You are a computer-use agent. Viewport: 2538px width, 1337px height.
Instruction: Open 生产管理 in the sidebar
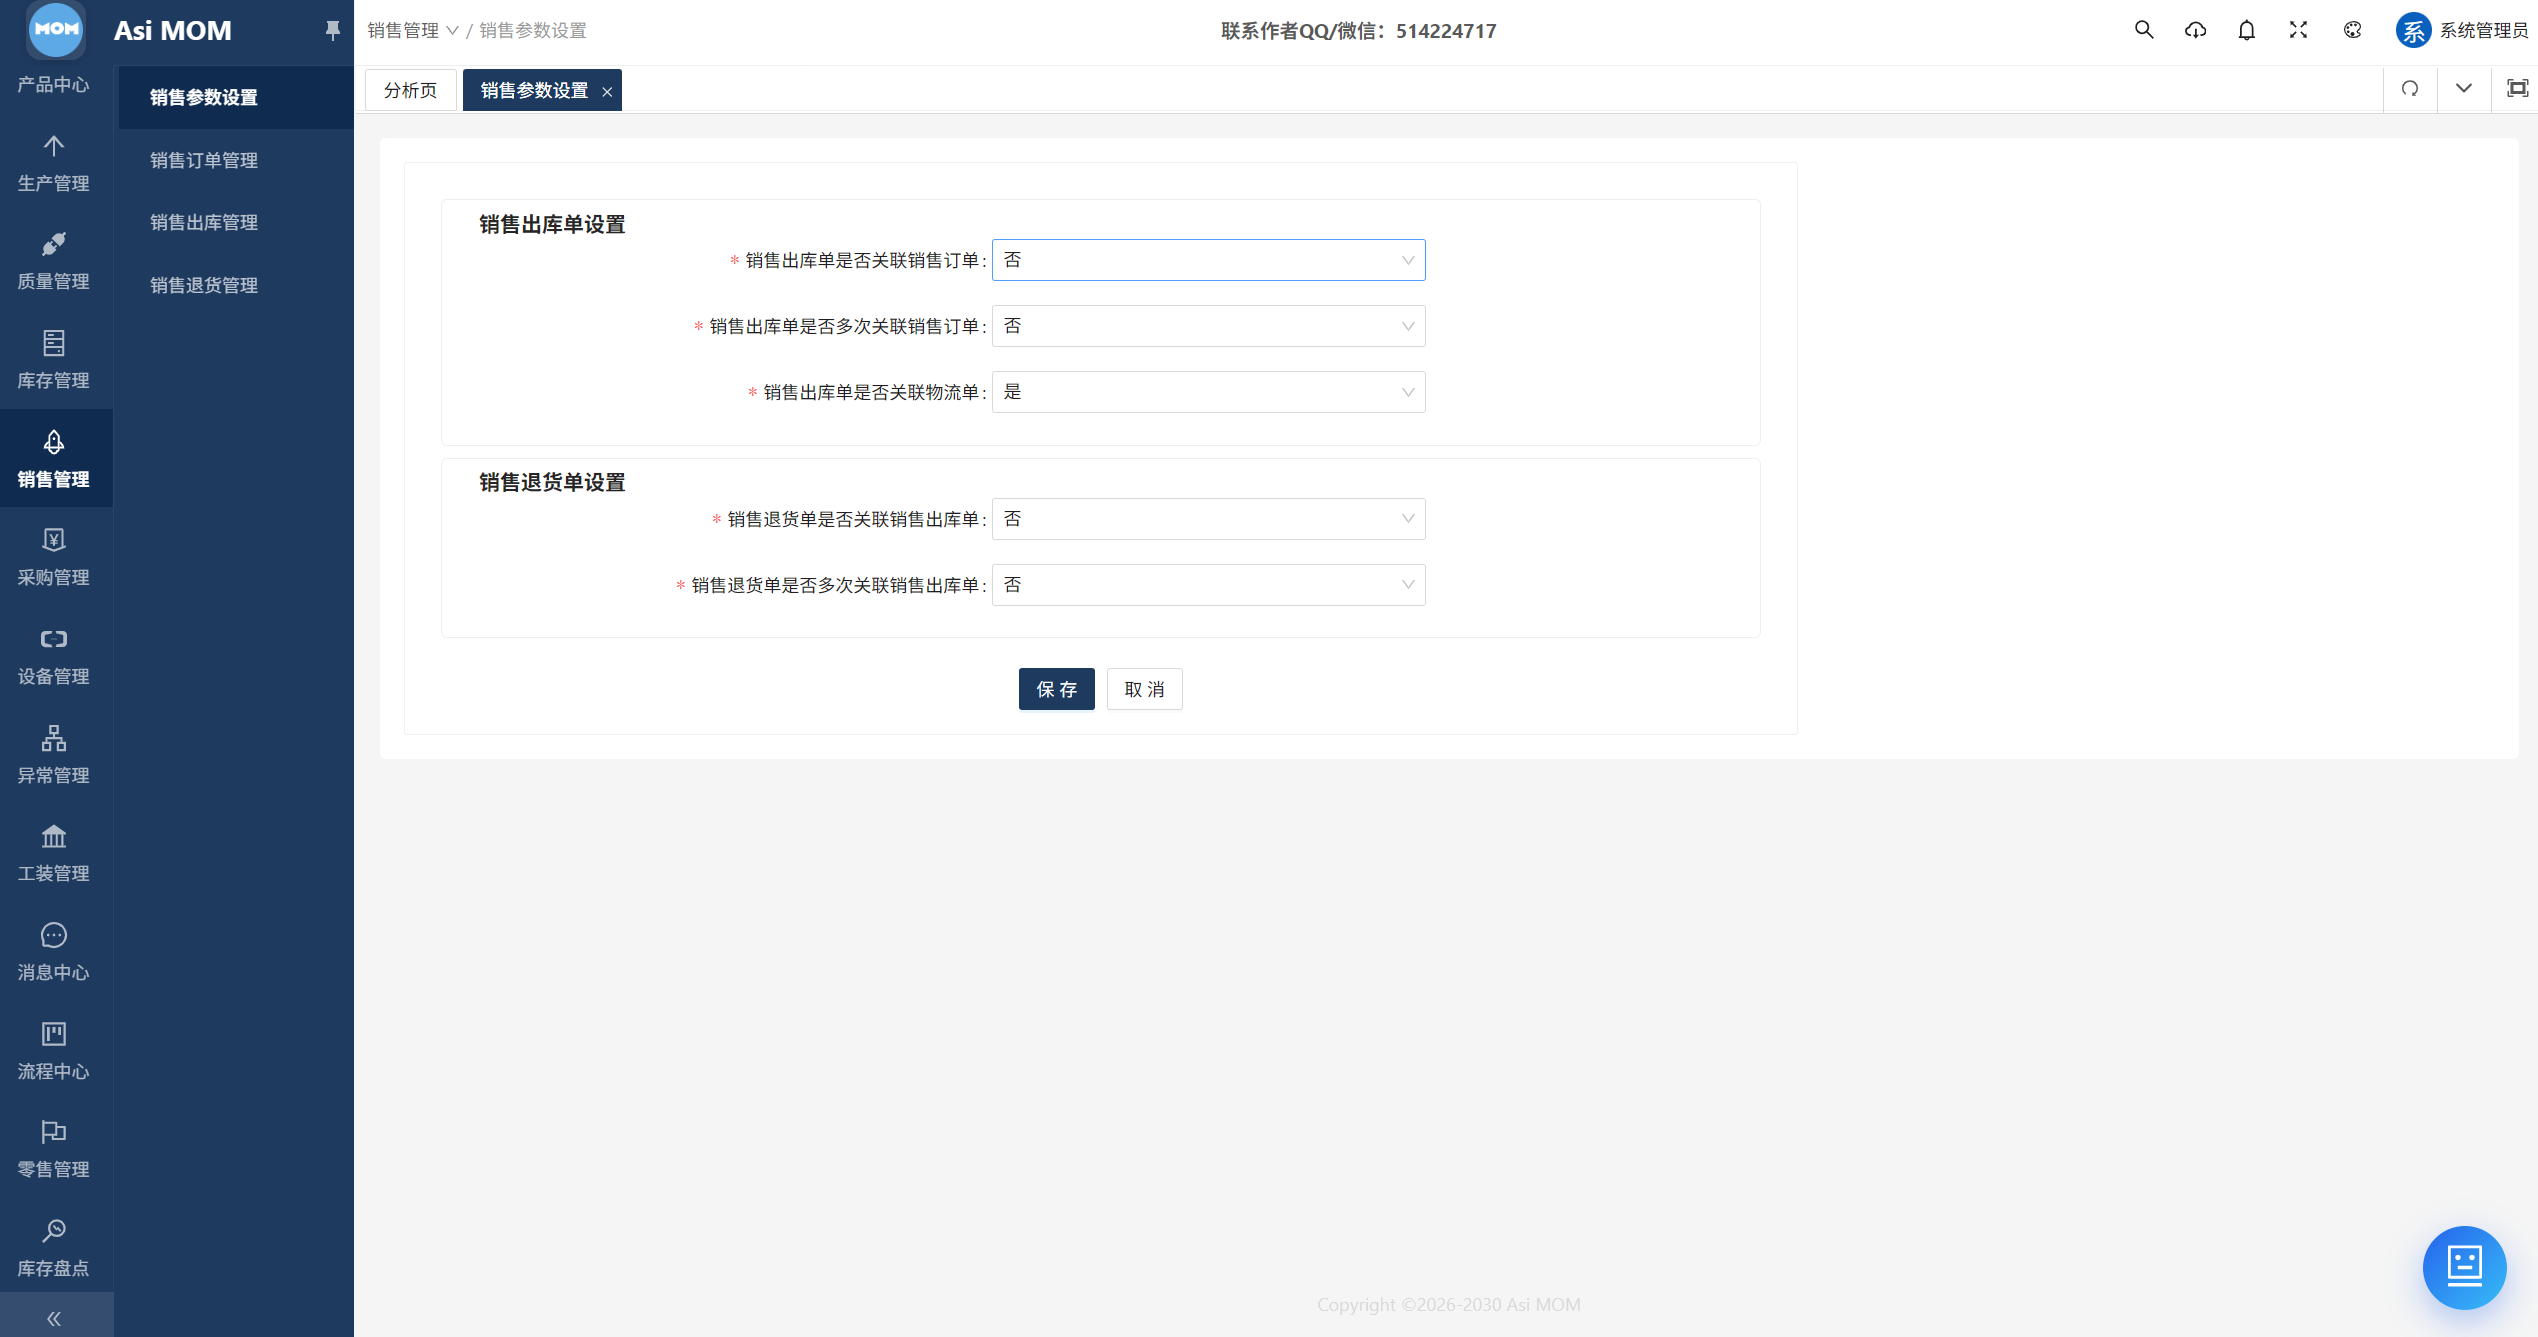(54, 163)
